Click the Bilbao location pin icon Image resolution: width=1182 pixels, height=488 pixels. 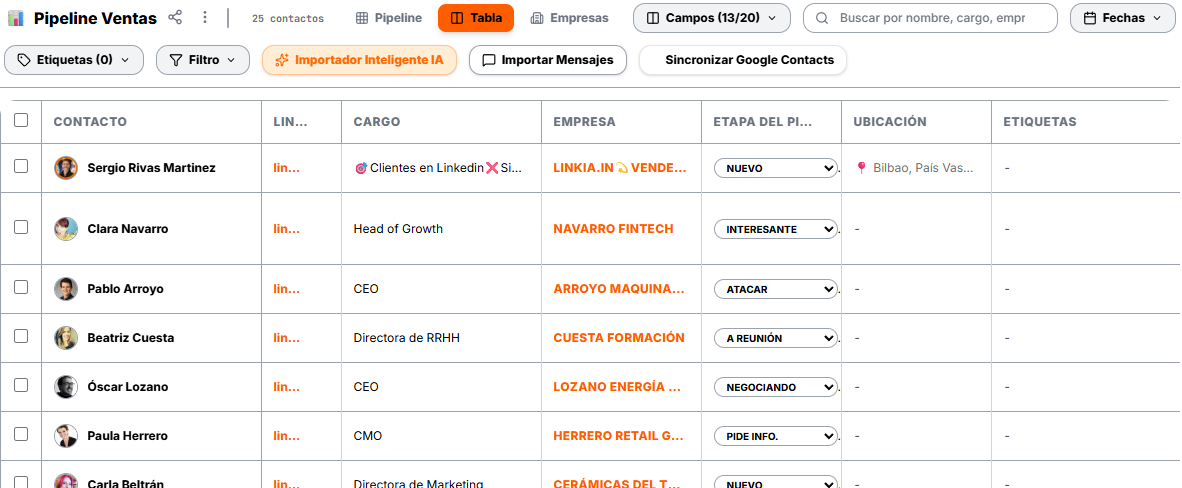(x=862, y=167)
